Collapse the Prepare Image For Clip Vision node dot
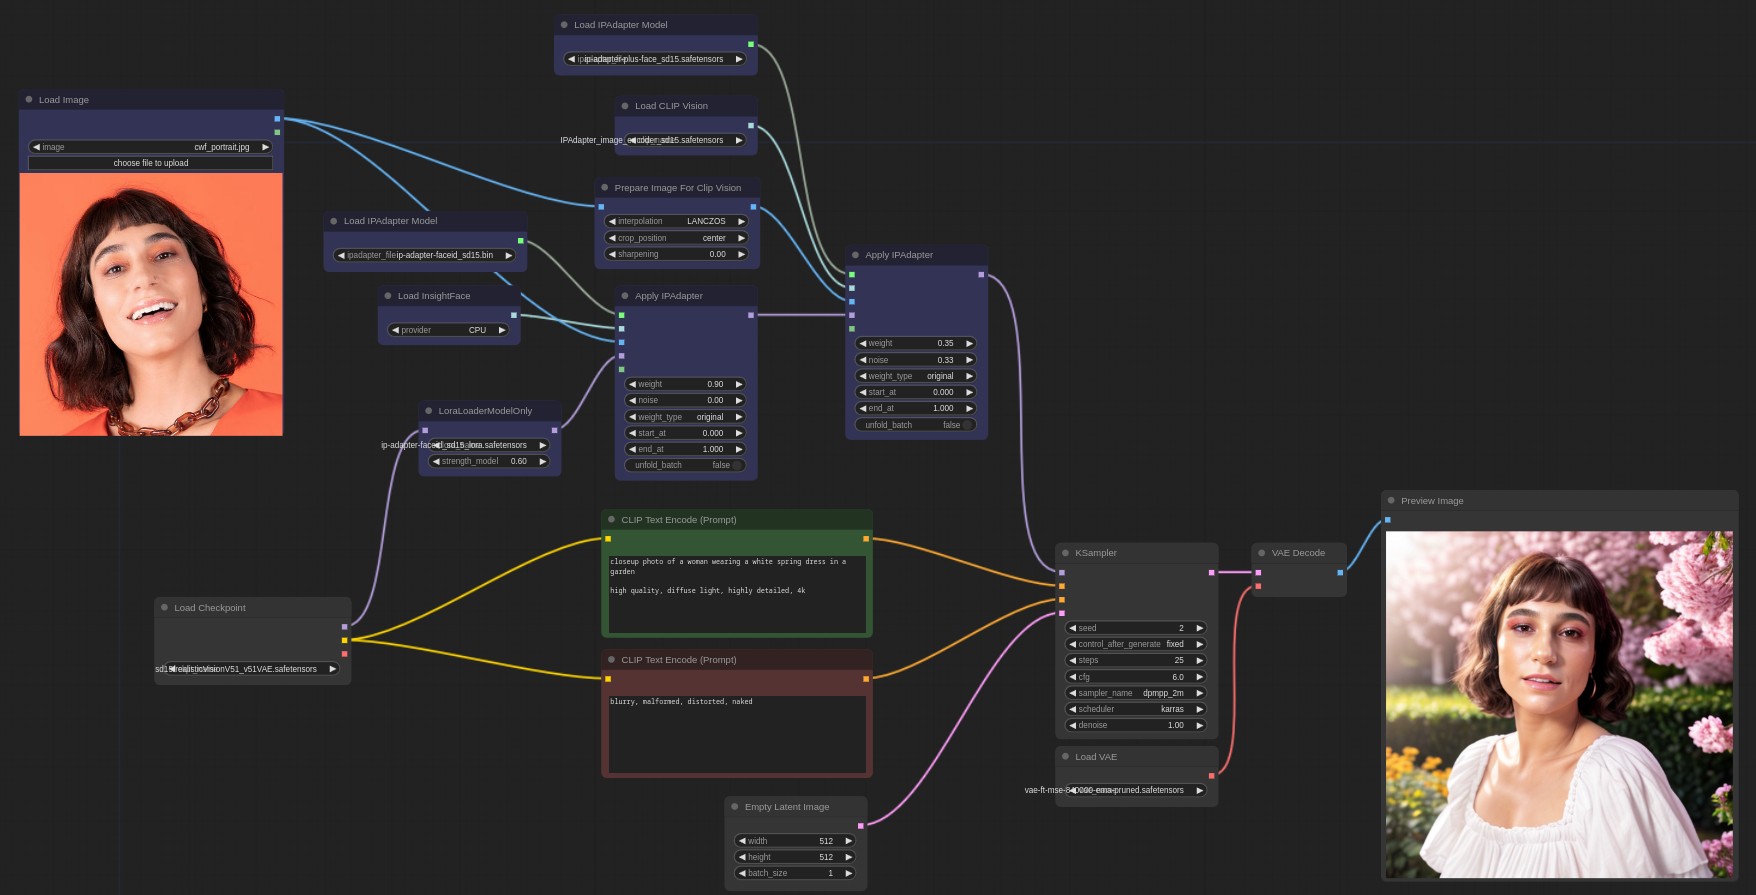 pos(605,188)
